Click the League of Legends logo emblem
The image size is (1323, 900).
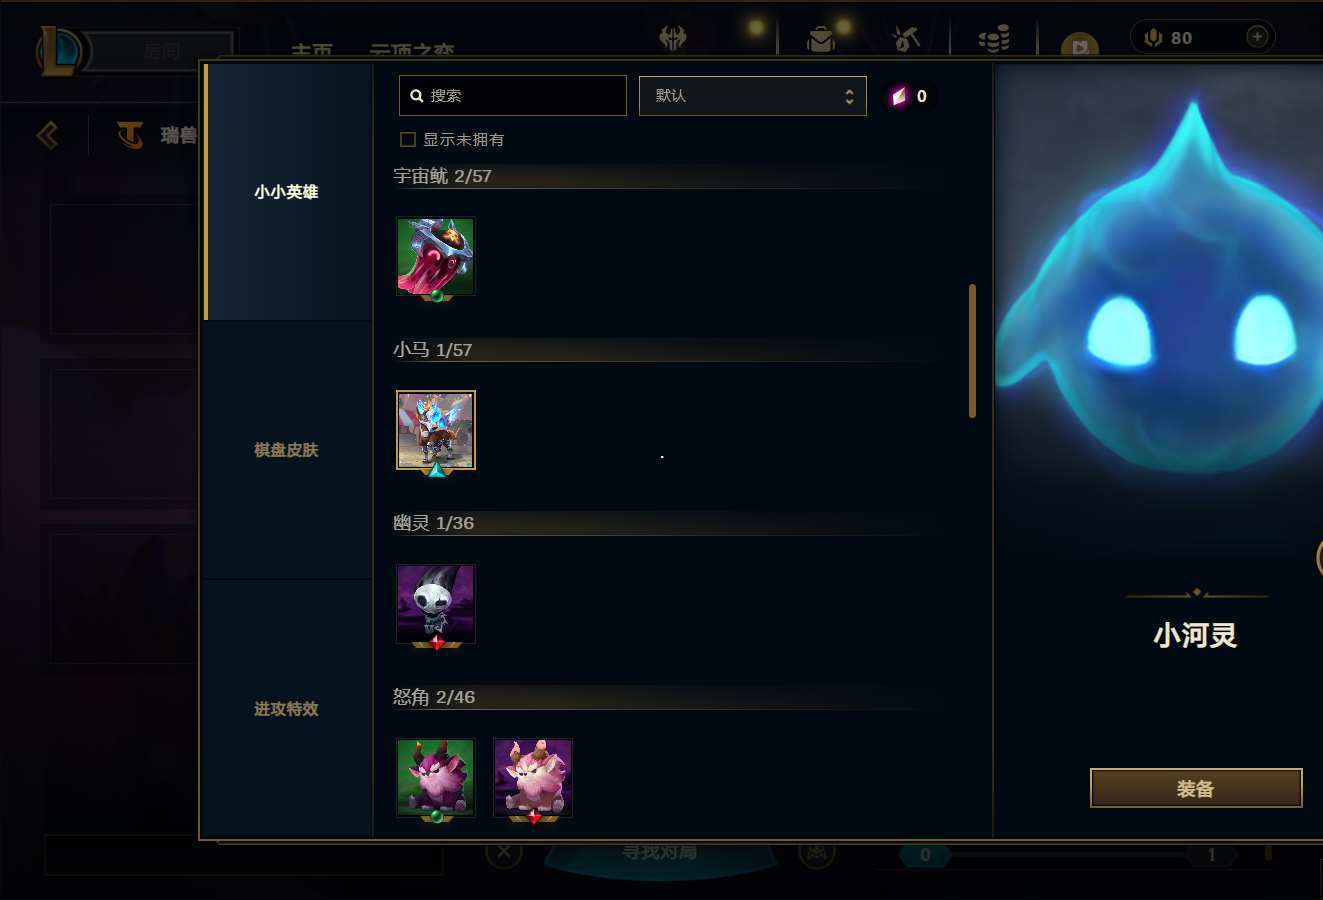[60, 51]
